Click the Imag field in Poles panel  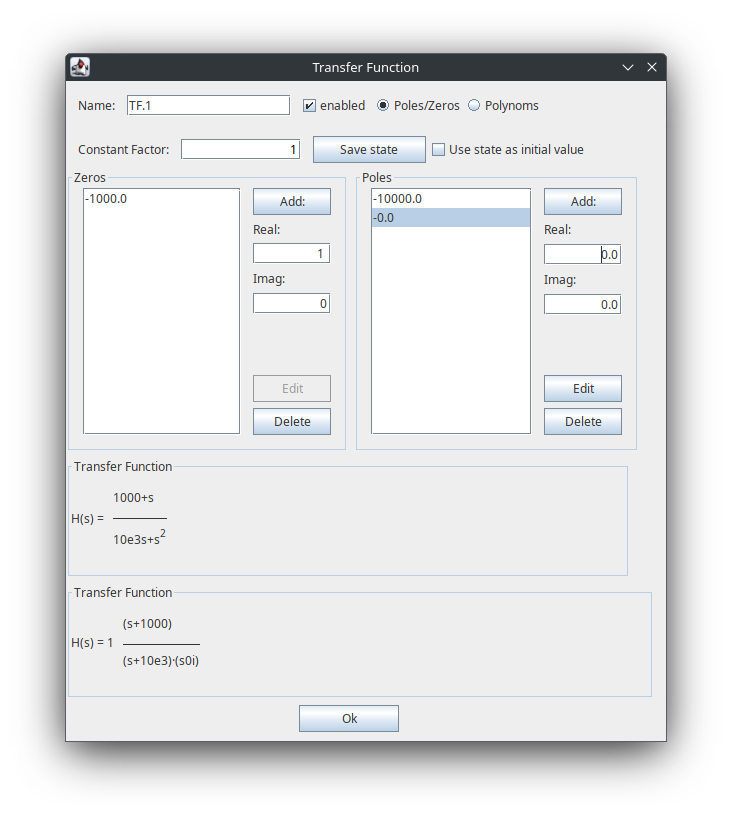point(583,305)
